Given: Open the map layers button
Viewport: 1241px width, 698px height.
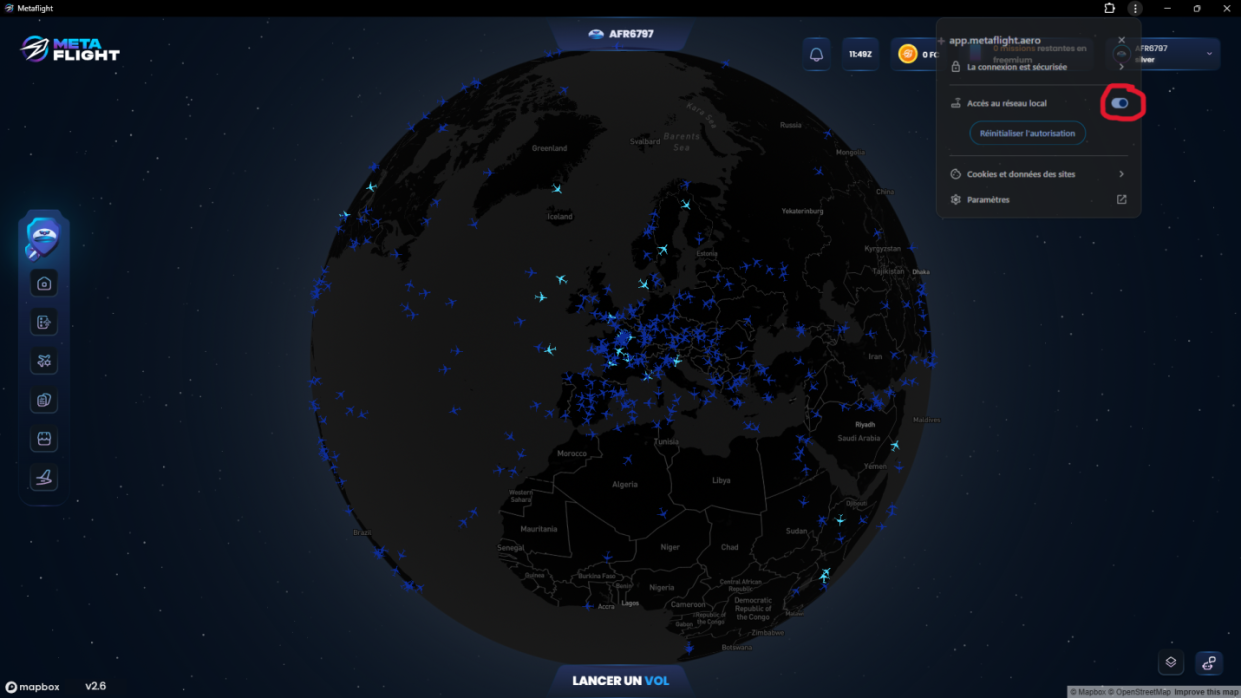Looking at the screenshot, I should pos(1171,662).
